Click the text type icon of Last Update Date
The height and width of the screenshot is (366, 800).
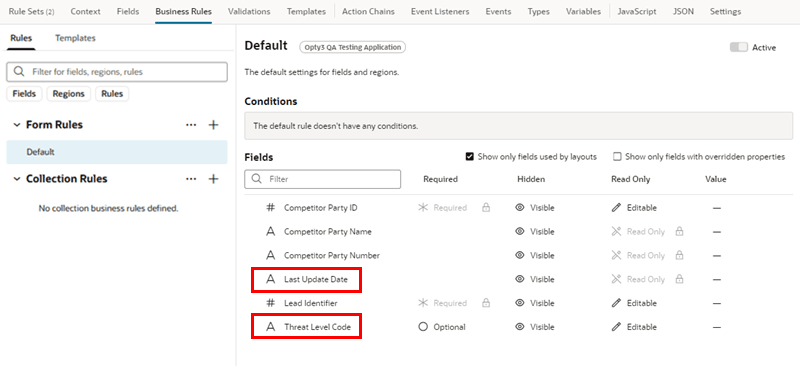pyautogui.click(x=271, y=279)
